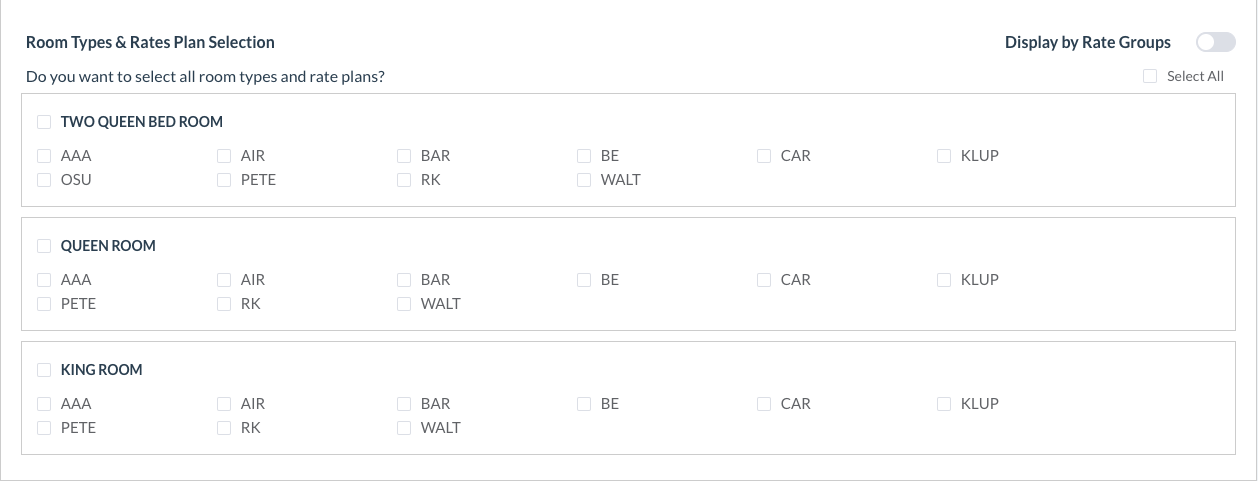The image size is (1258, 481).
Task: Check AAA under Two Queen Bed Room
Action: tap(44, 156)
